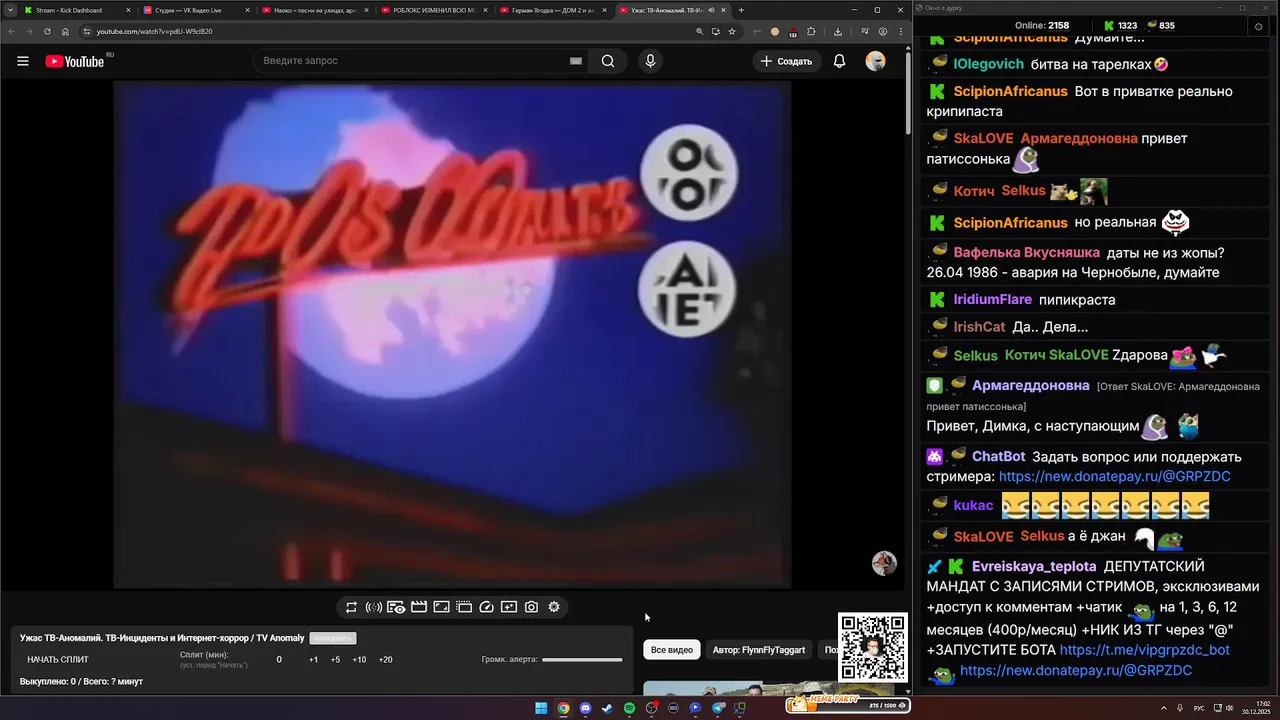
Task: Adjust the Громк. алерта volume slider
Action: coord(582,660)
